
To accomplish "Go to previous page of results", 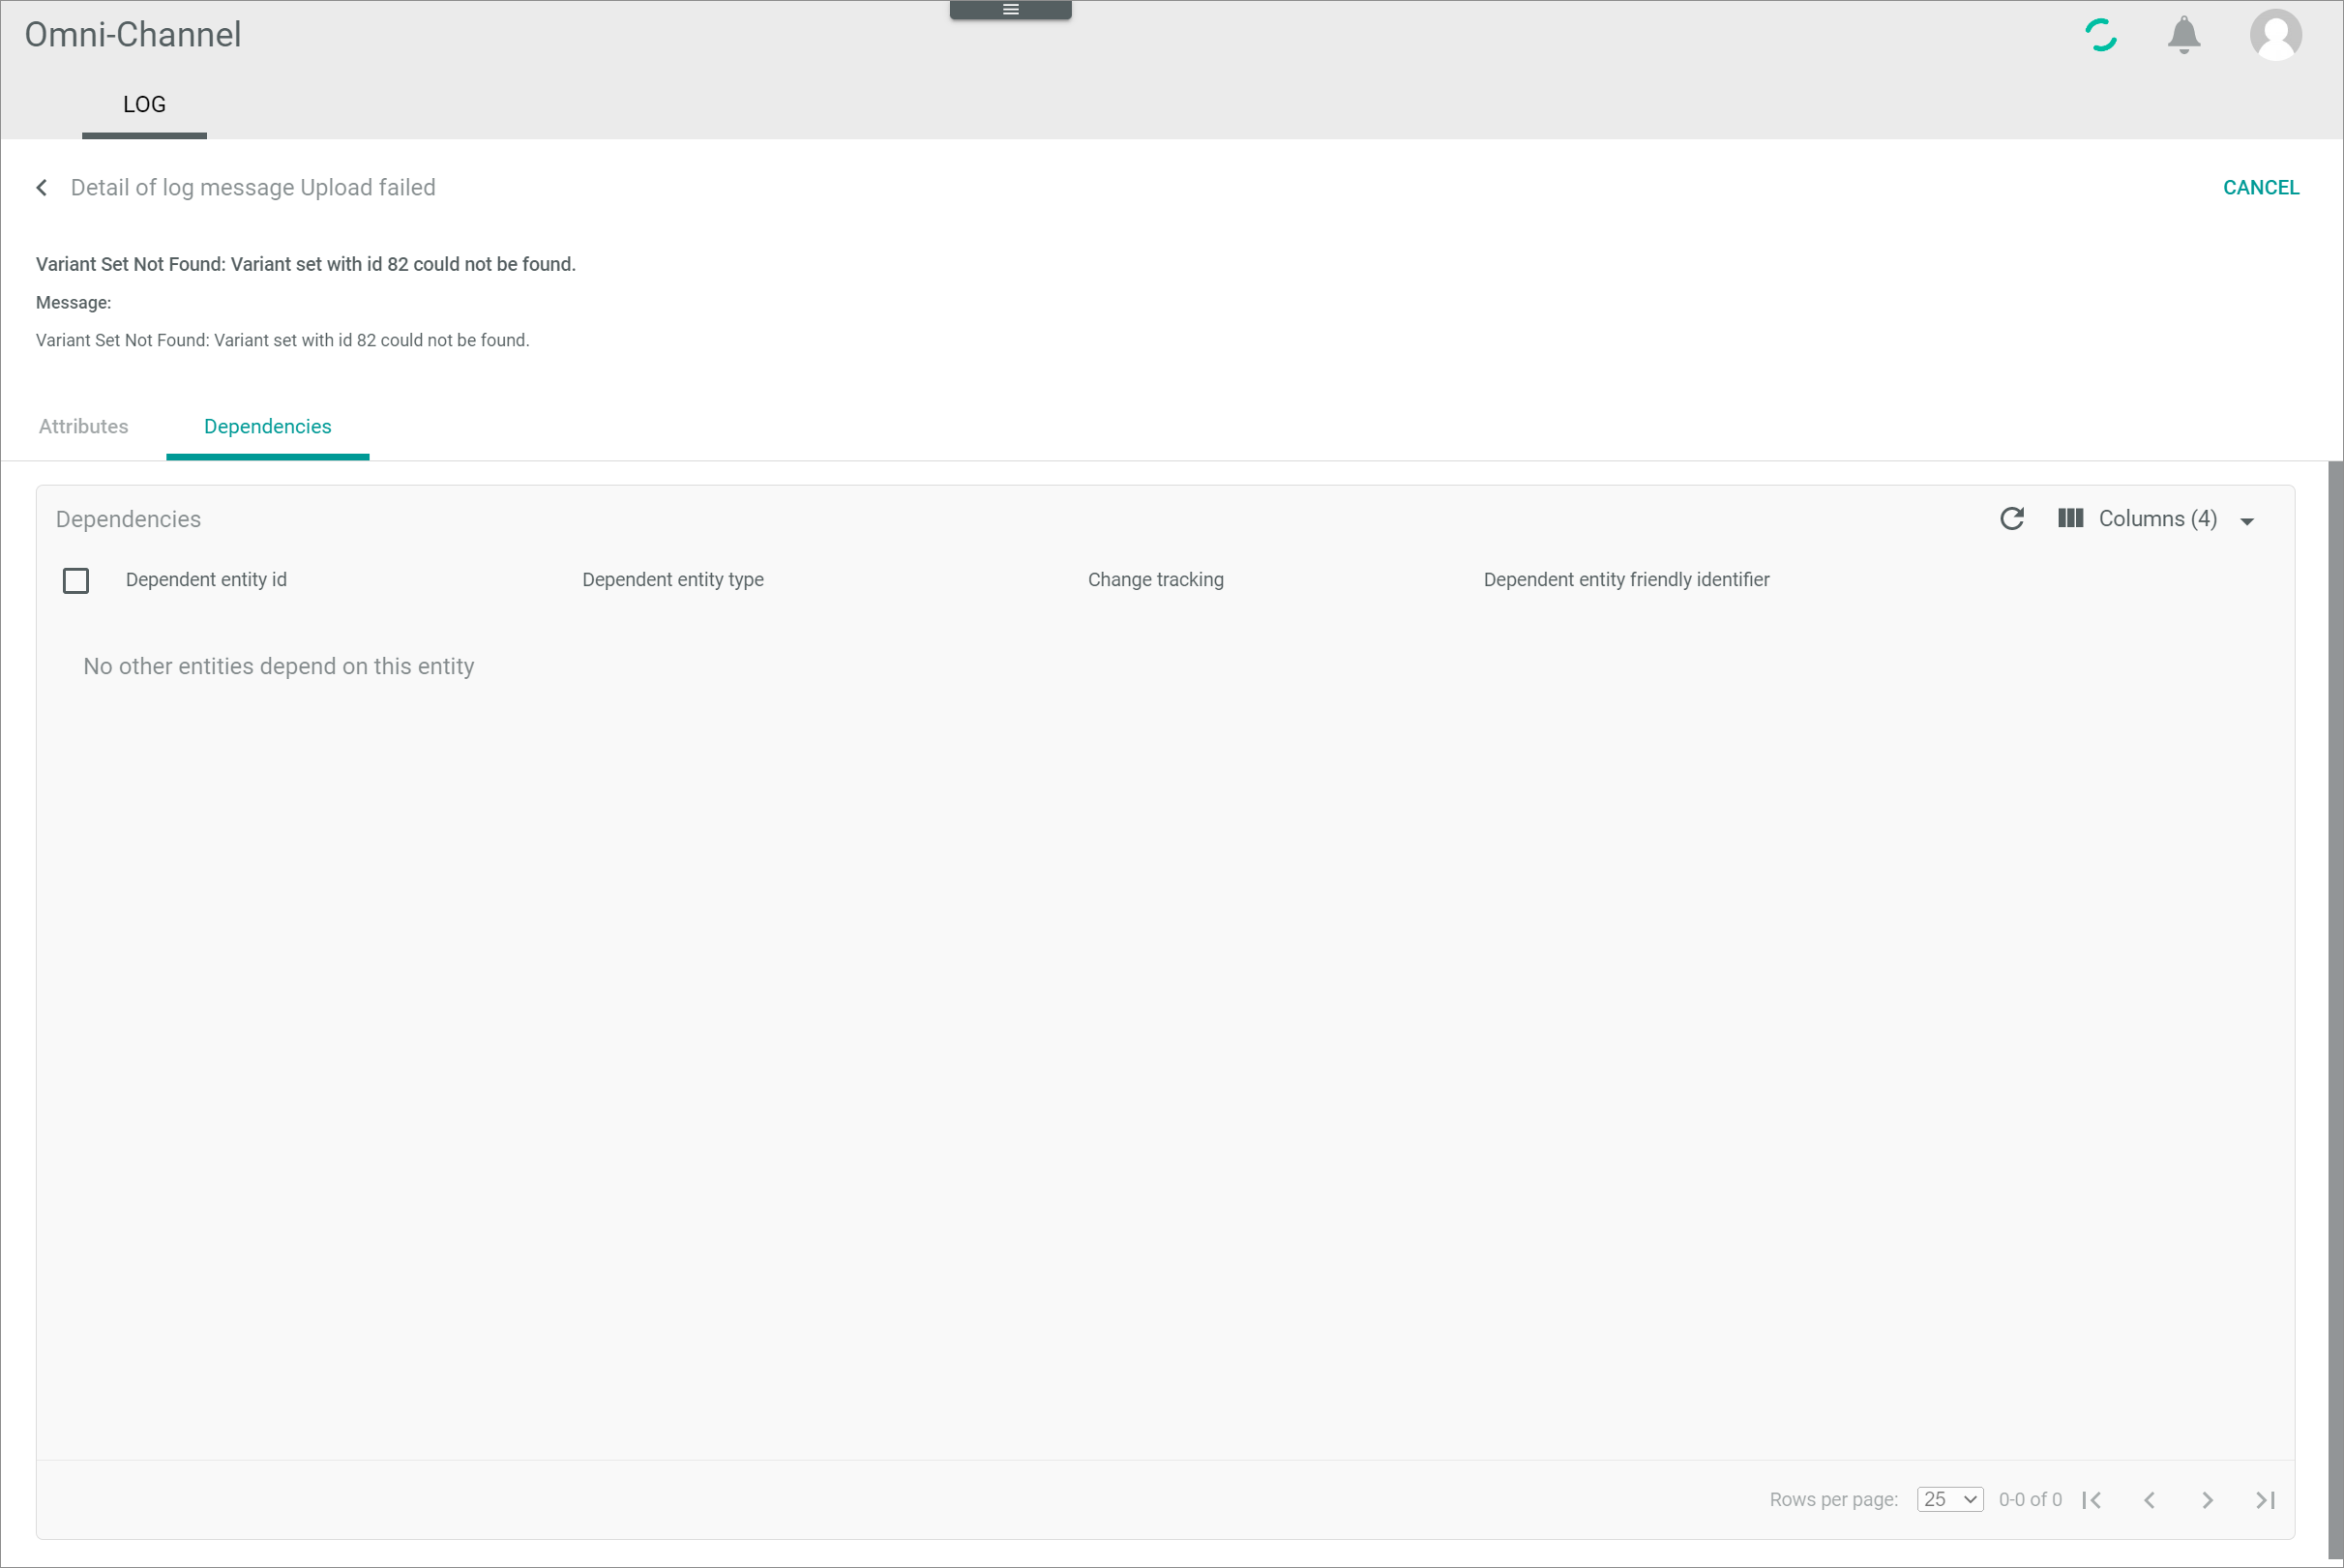I will coord(2150,1500).
